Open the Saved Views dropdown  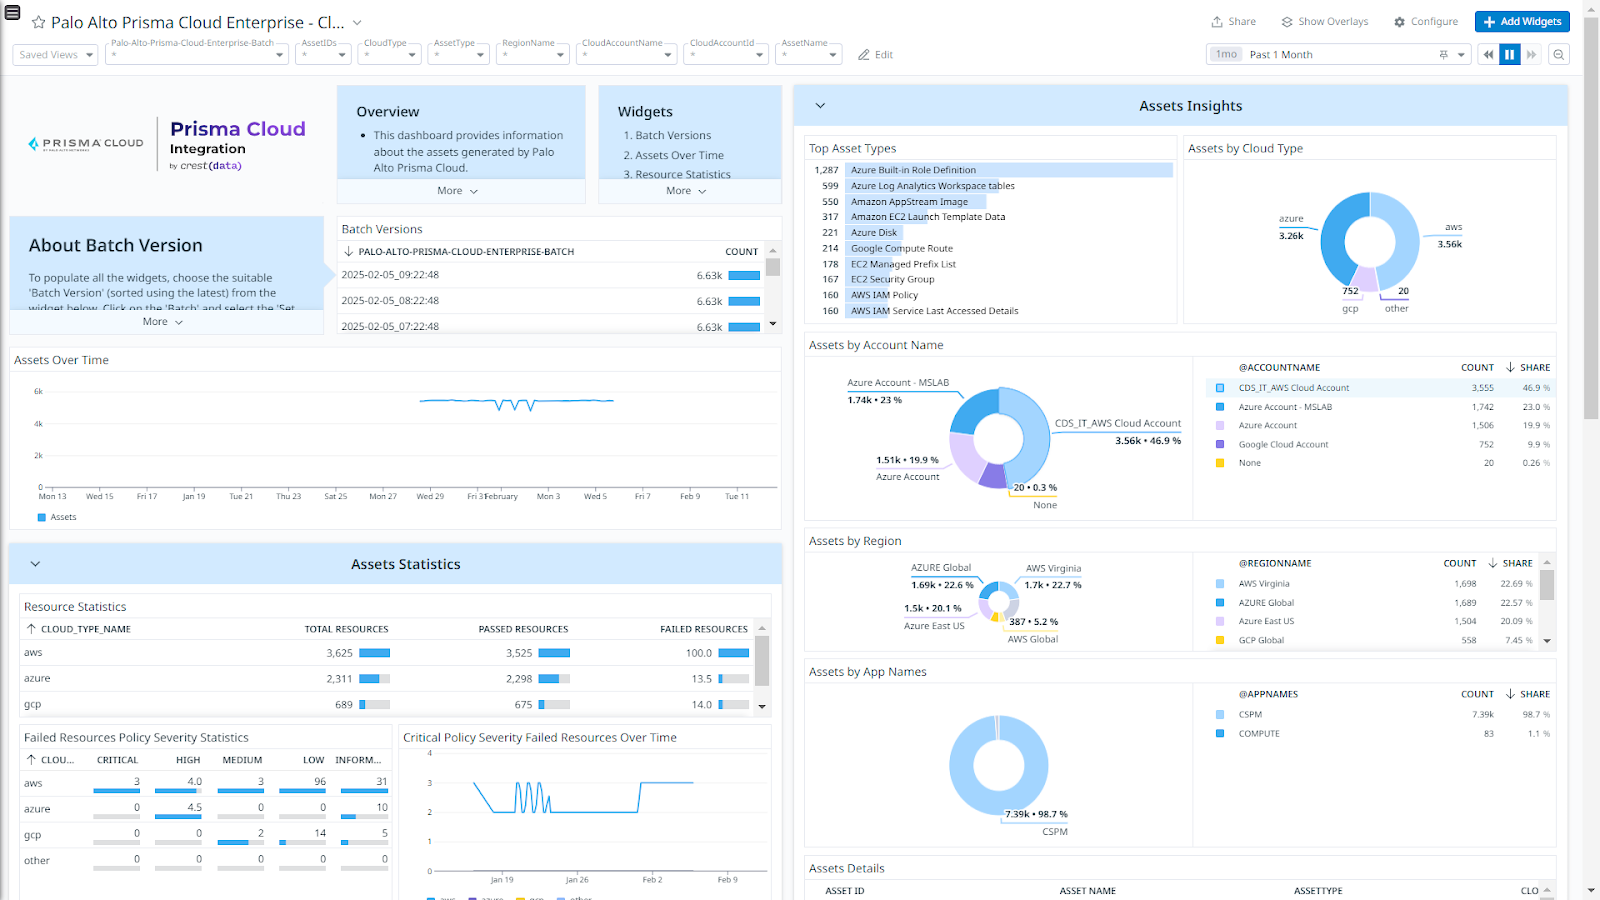click(x=55, y=55)
